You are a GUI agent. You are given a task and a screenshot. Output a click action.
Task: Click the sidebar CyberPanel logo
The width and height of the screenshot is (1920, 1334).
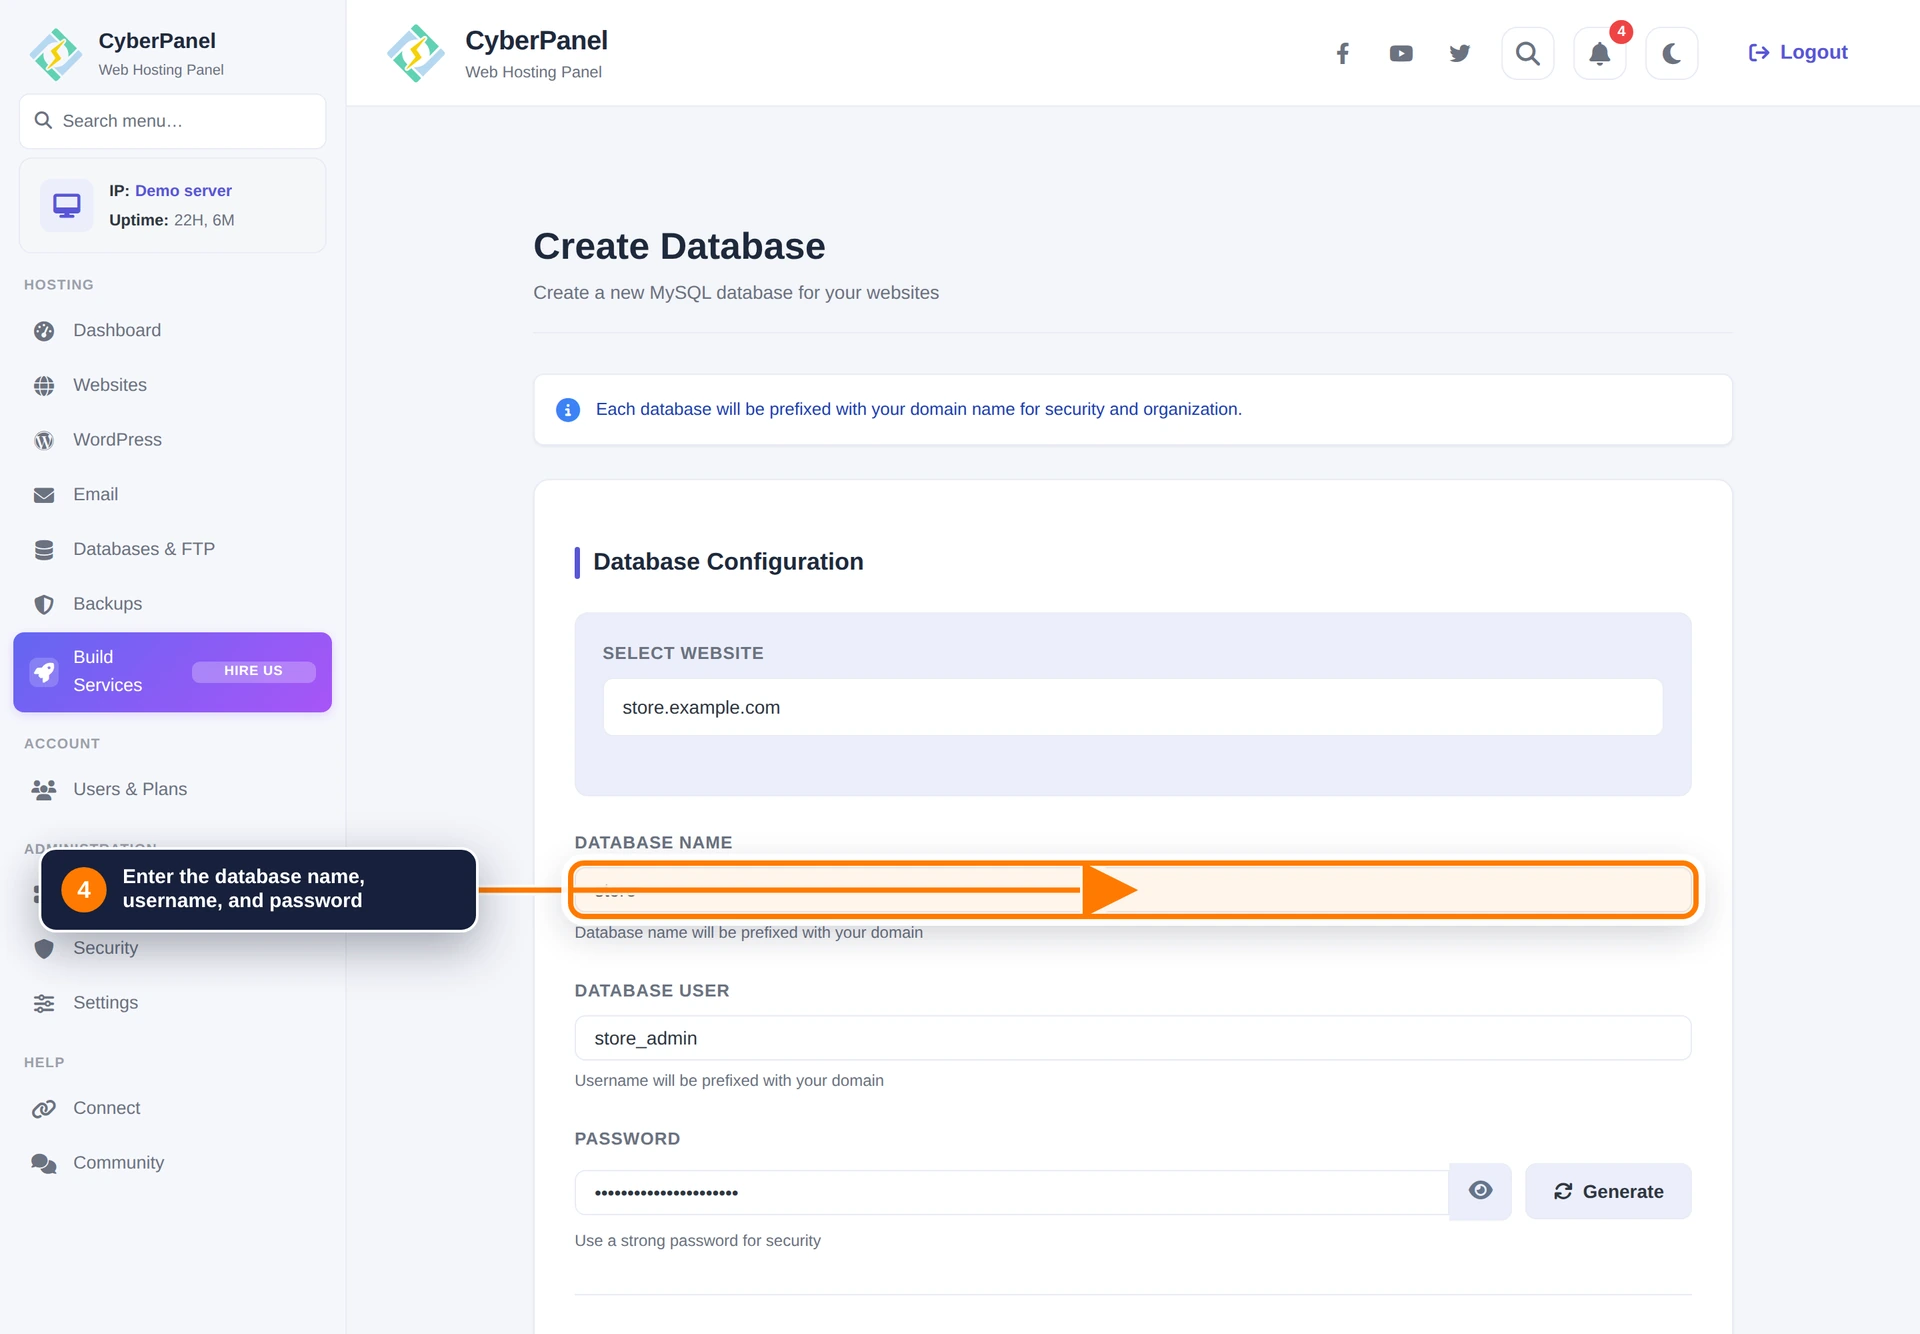tap(56, 54)
